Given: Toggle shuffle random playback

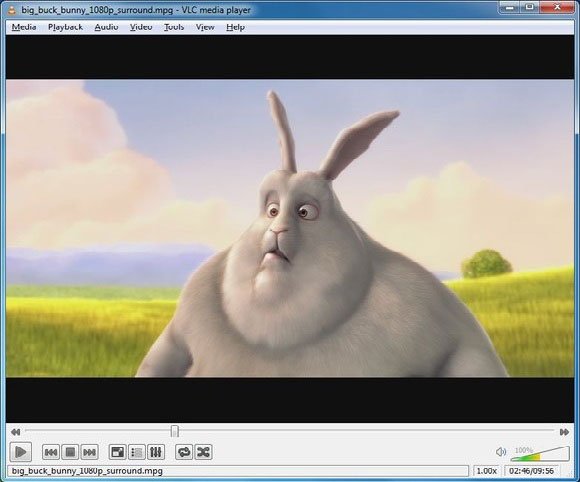Looking at the screenshot, I should 203,452.
